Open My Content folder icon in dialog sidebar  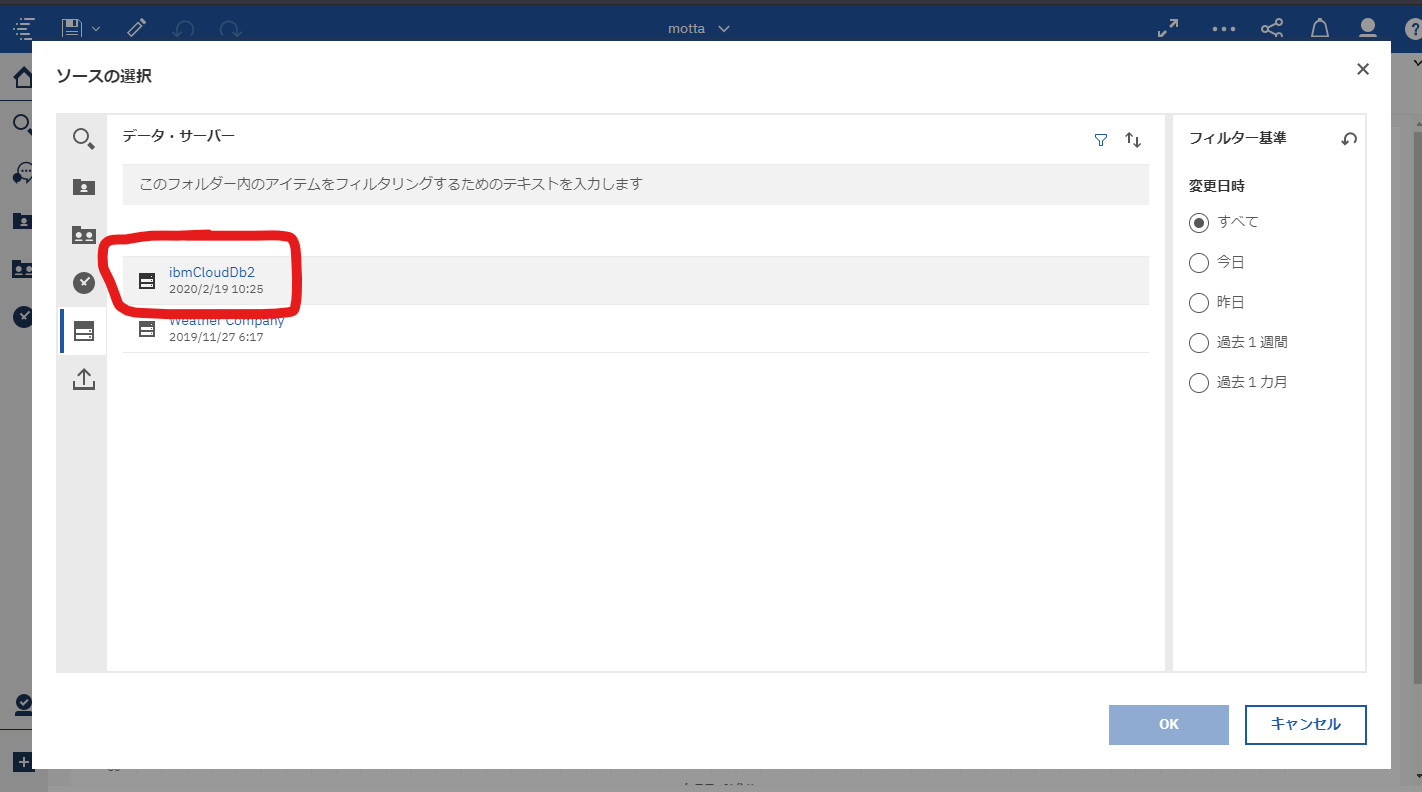coord(84,187)
